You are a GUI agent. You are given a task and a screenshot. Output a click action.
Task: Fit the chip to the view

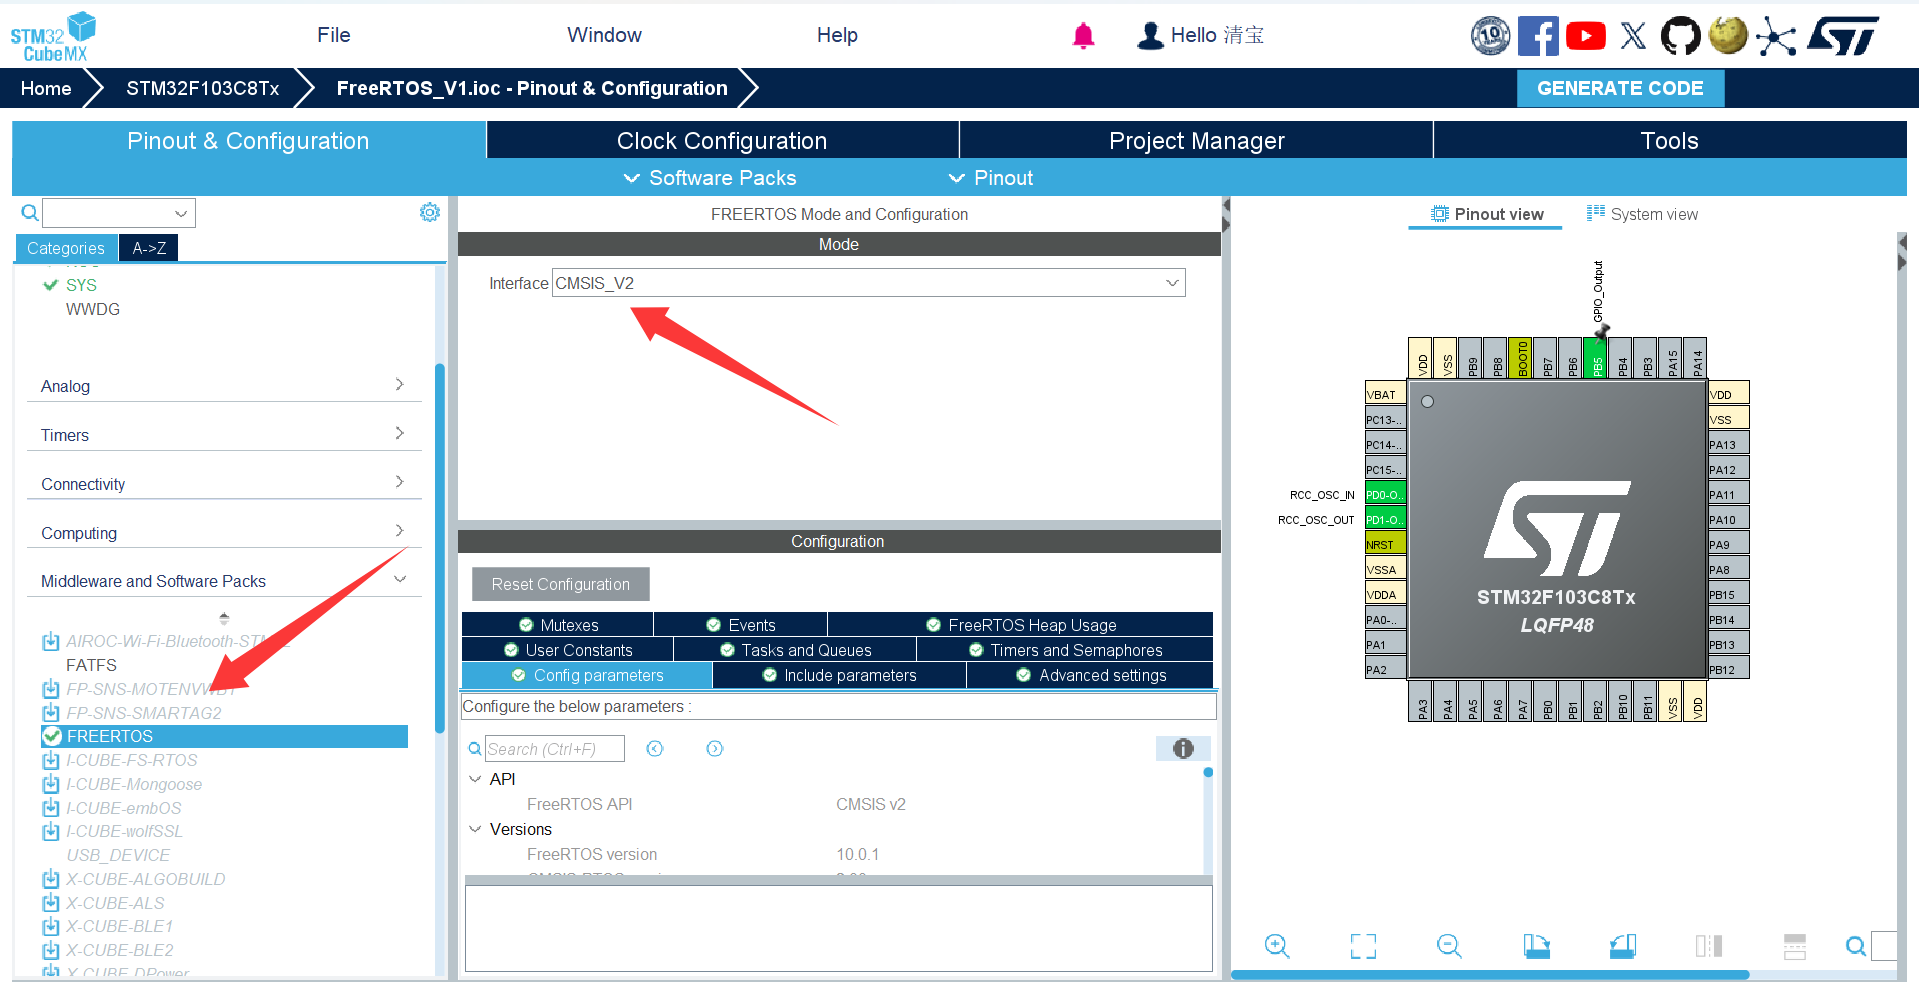(1363, 946)
